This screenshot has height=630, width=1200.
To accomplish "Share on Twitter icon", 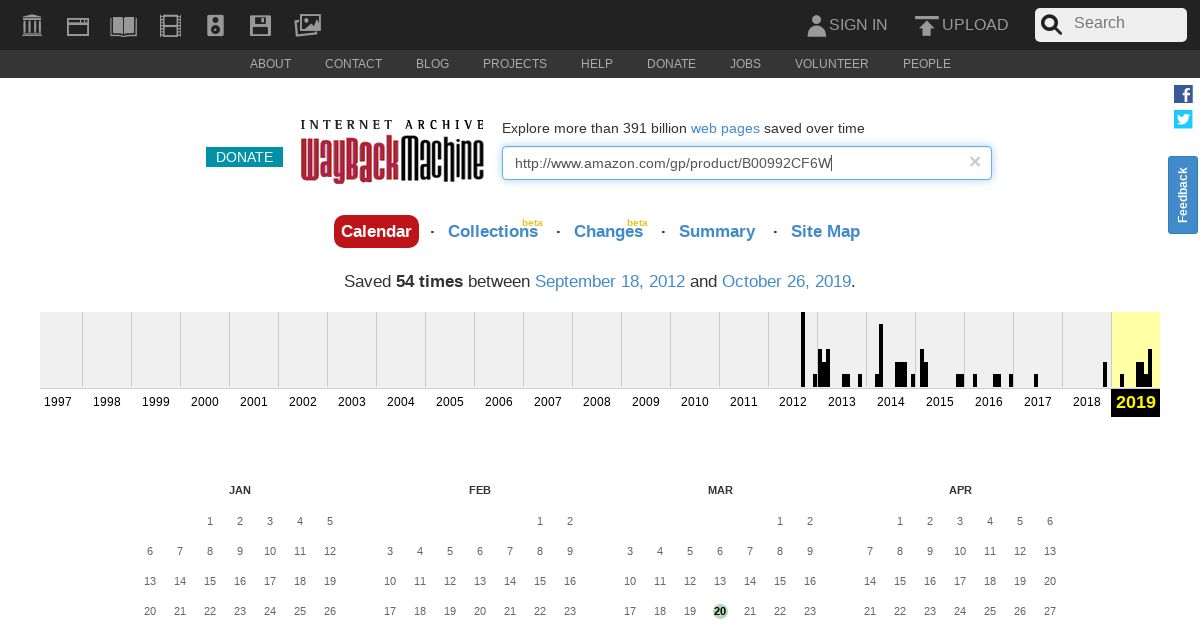I will tap(1183, 119).
